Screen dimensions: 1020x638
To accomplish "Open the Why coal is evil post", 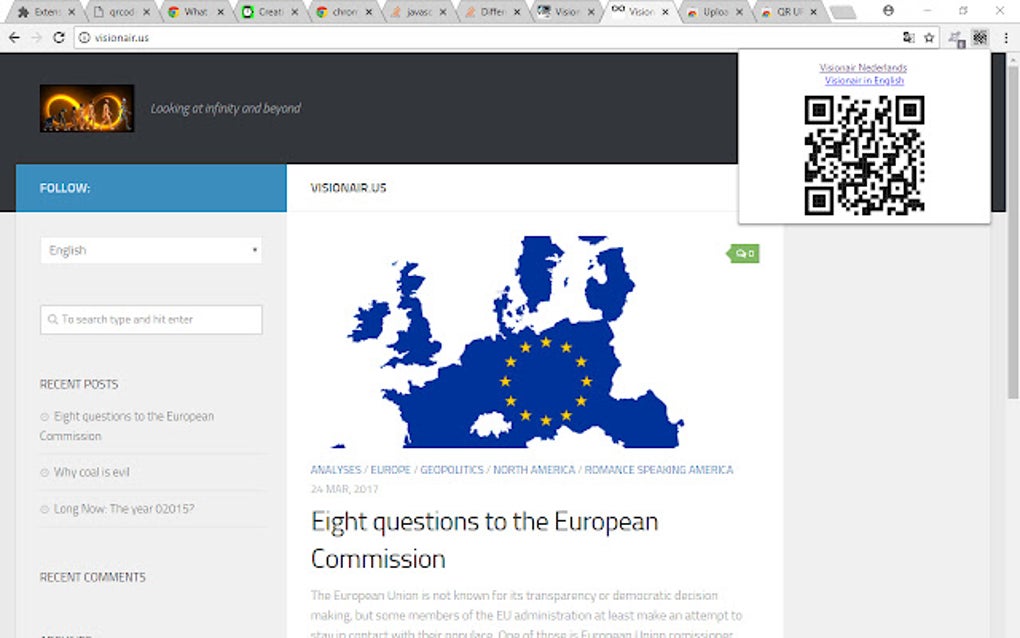I will pos(92,472).
